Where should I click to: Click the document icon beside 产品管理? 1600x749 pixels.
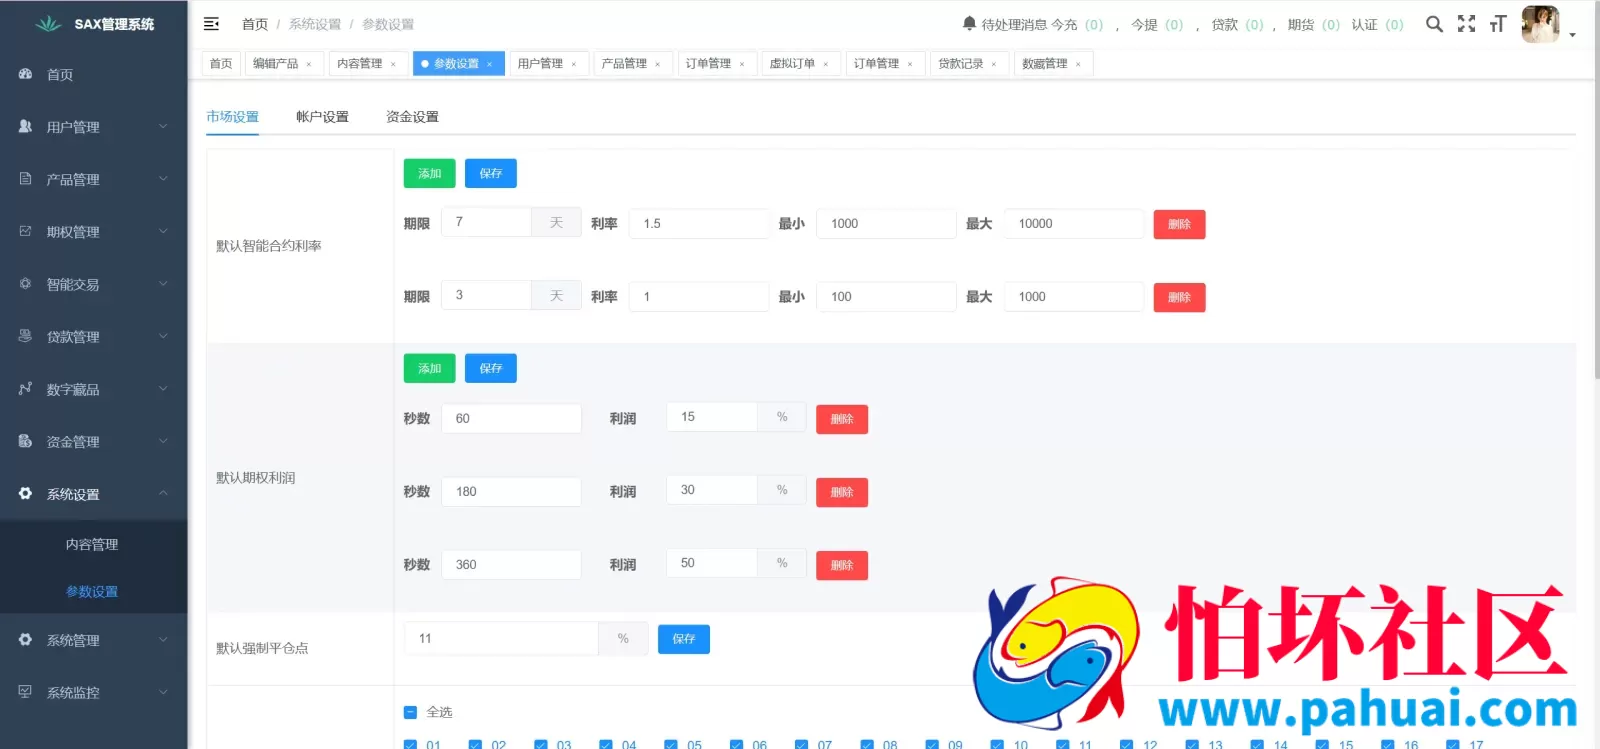click(x=25, y=179)
